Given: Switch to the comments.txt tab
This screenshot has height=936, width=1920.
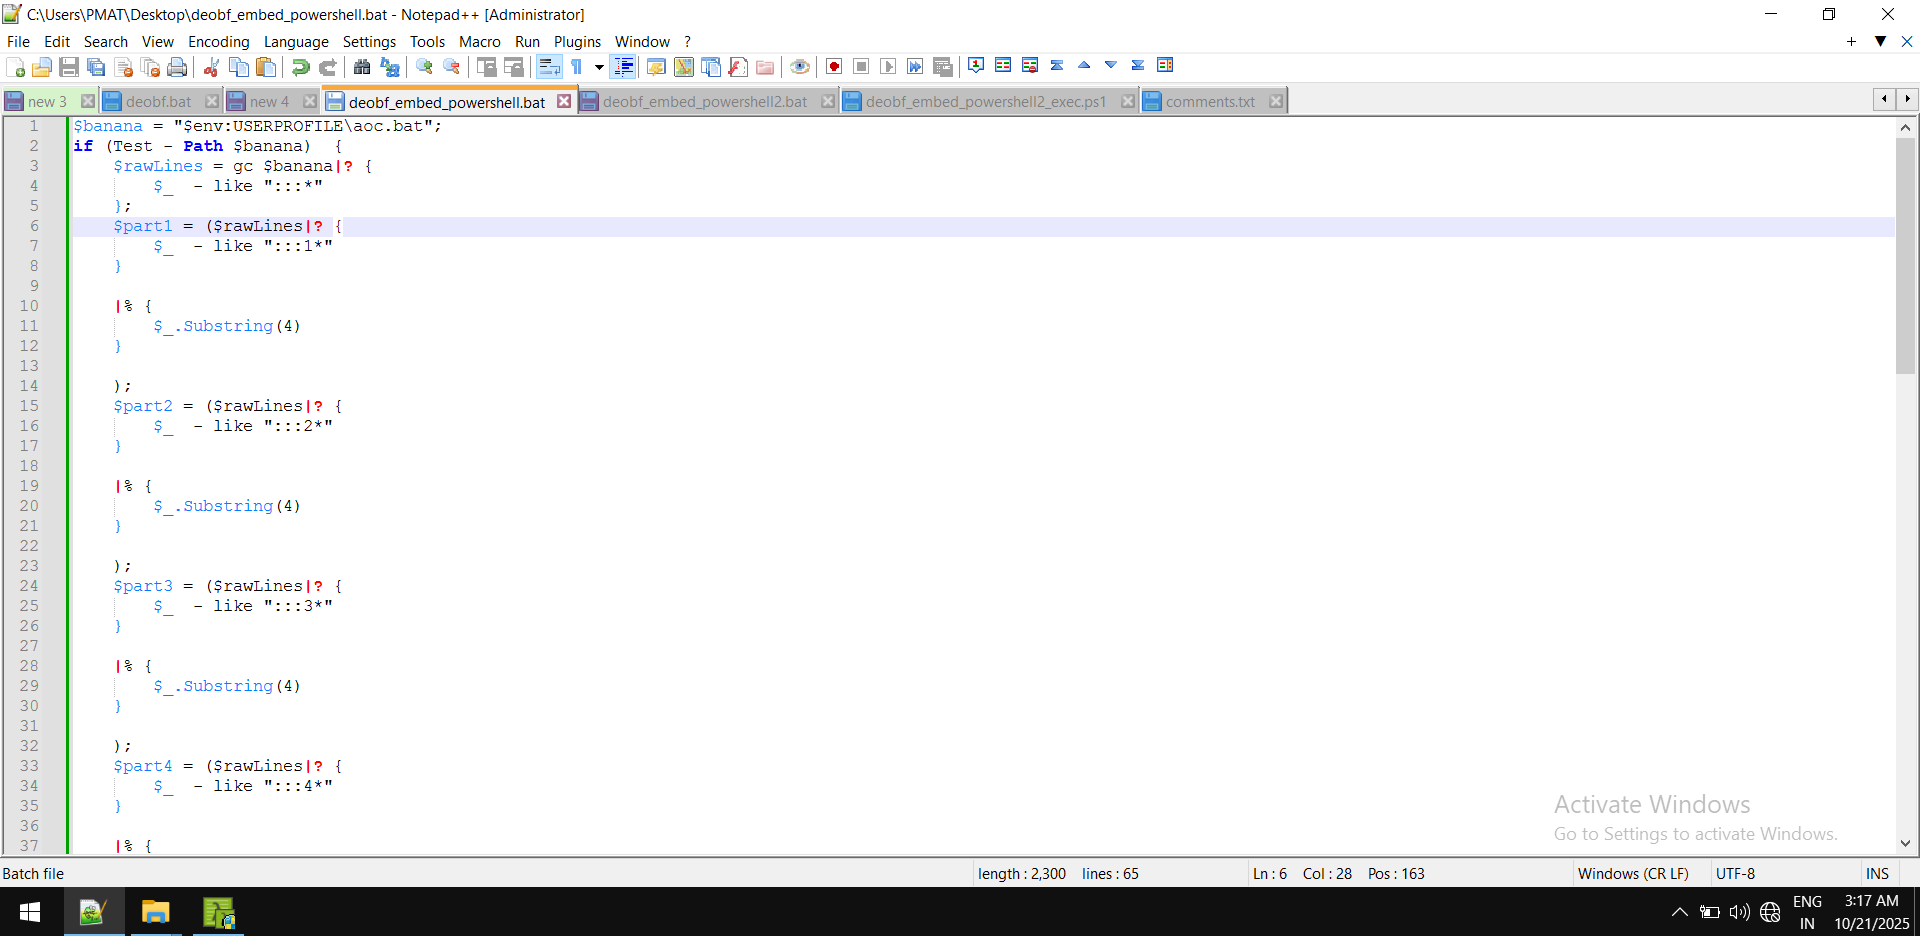Looking at the screenshot, I should [x=1209, y=102].
